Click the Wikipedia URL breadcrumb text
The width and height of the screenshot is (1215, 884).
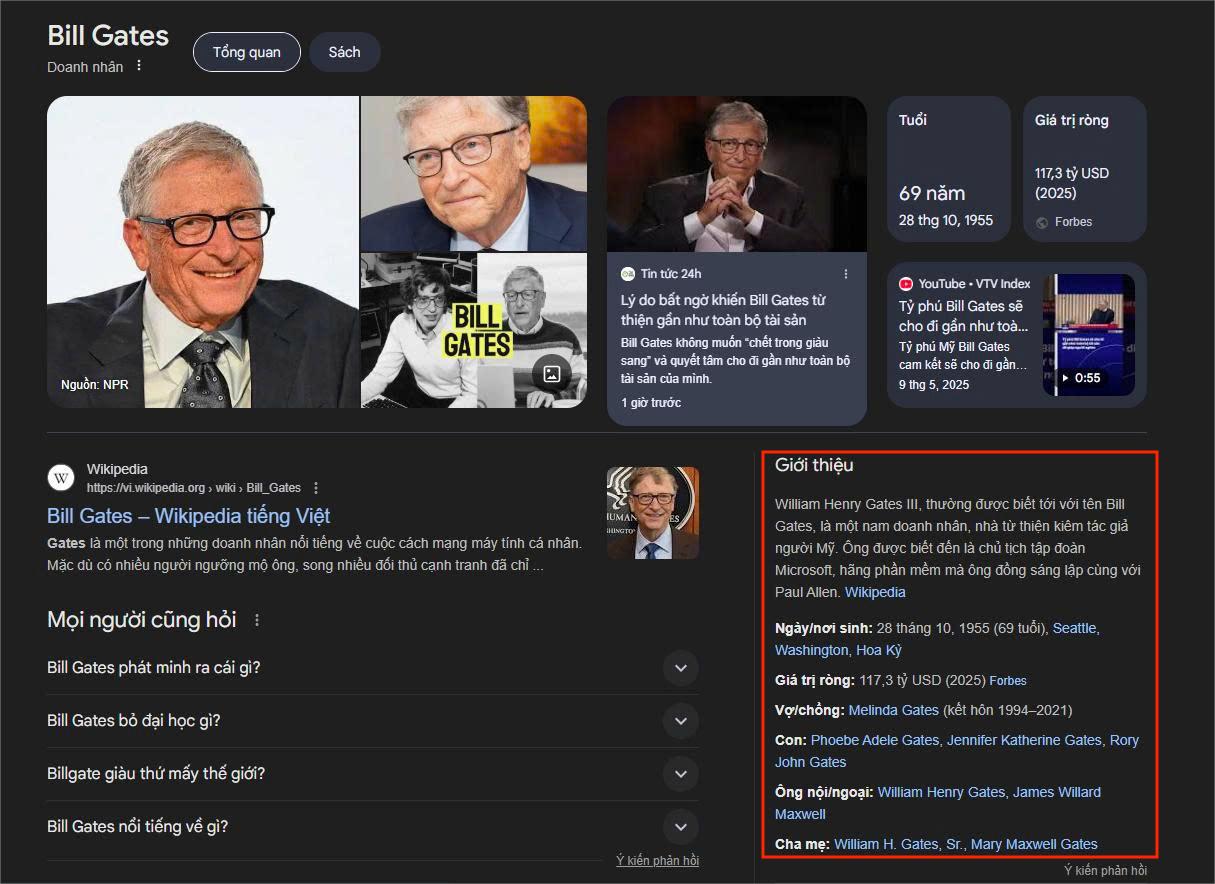click(194, 488)
